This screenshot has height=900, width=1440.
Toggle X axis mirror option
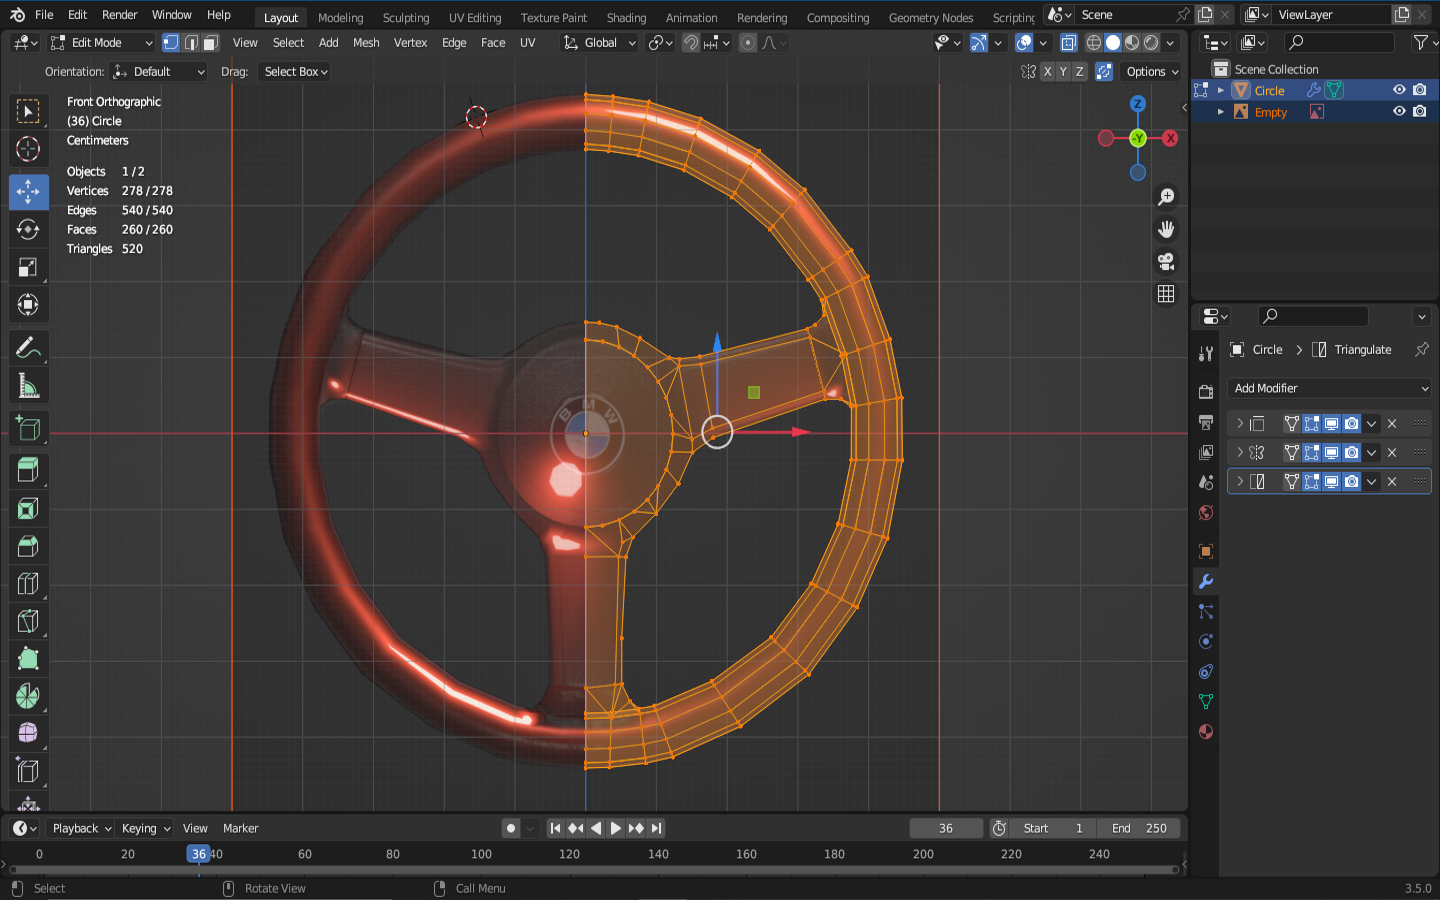click(1047, 72)
